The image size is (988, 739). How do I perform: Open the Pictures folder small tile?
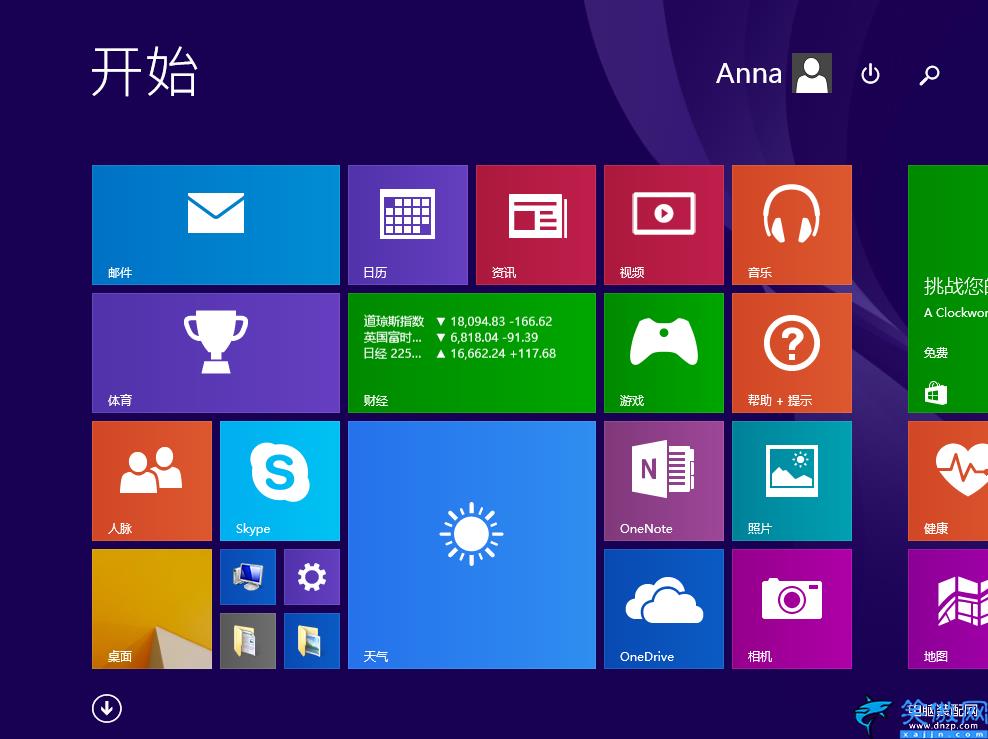tap(312, 641)
